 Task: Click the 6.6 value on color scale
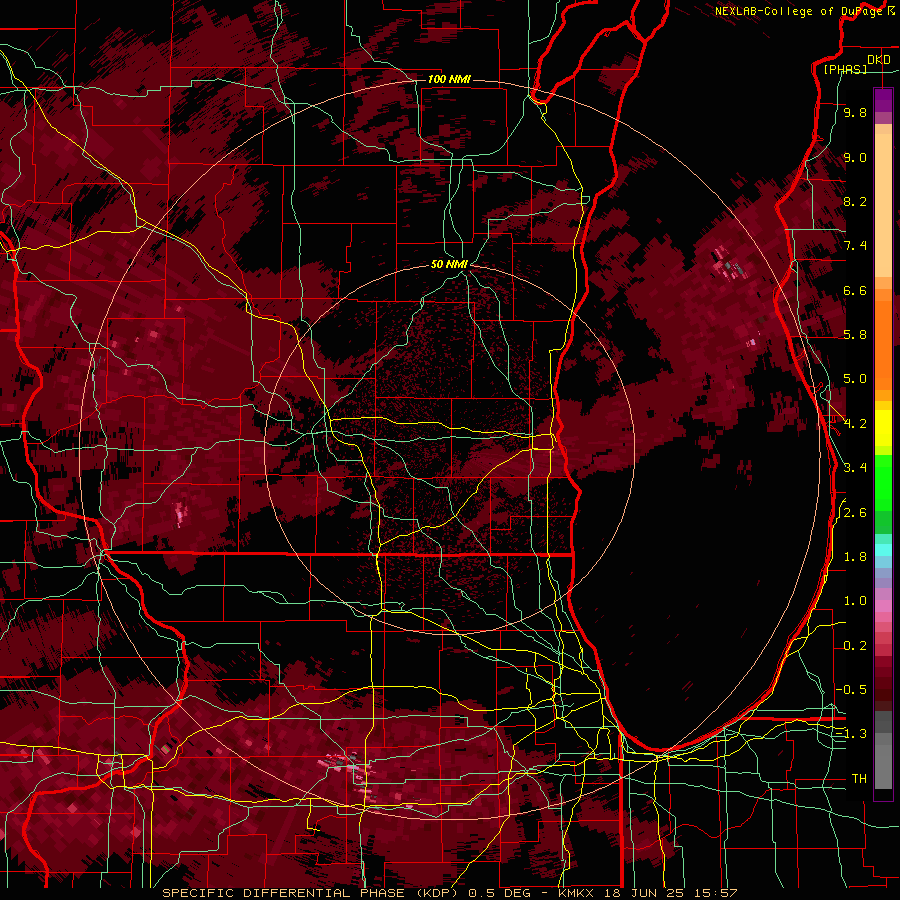(855, 290)
